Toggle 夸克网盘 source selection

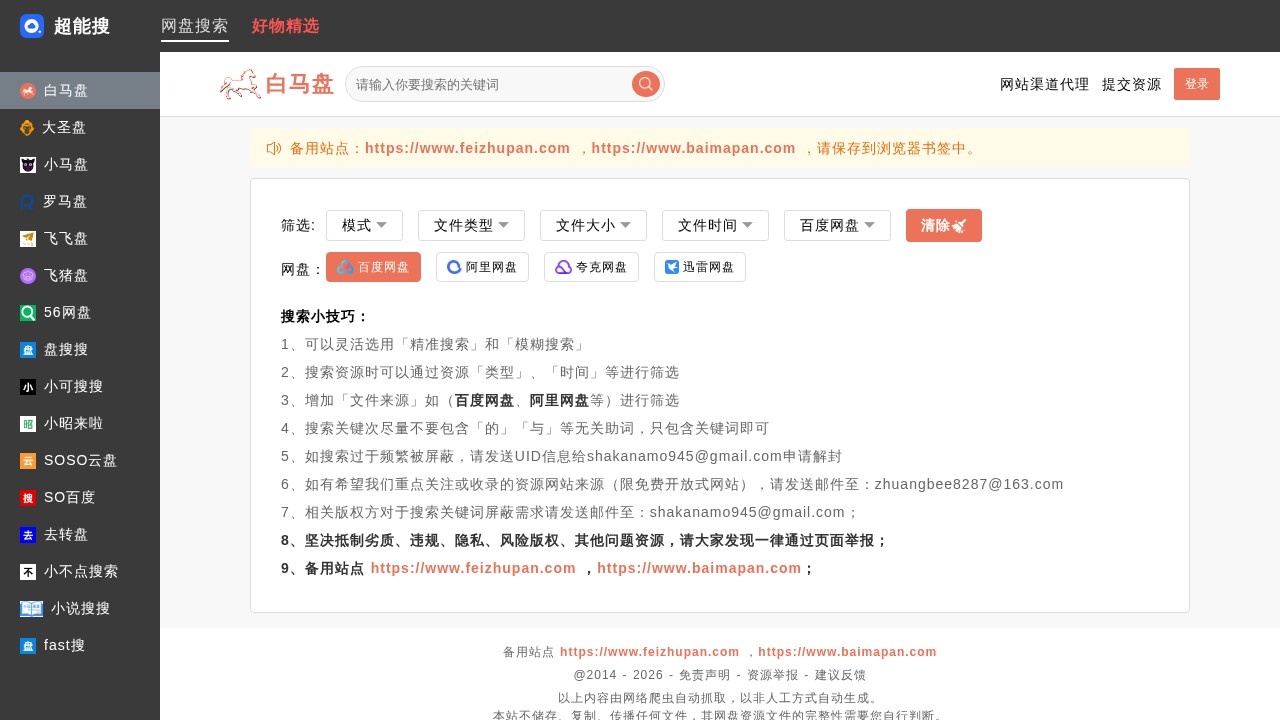[591, 267]
